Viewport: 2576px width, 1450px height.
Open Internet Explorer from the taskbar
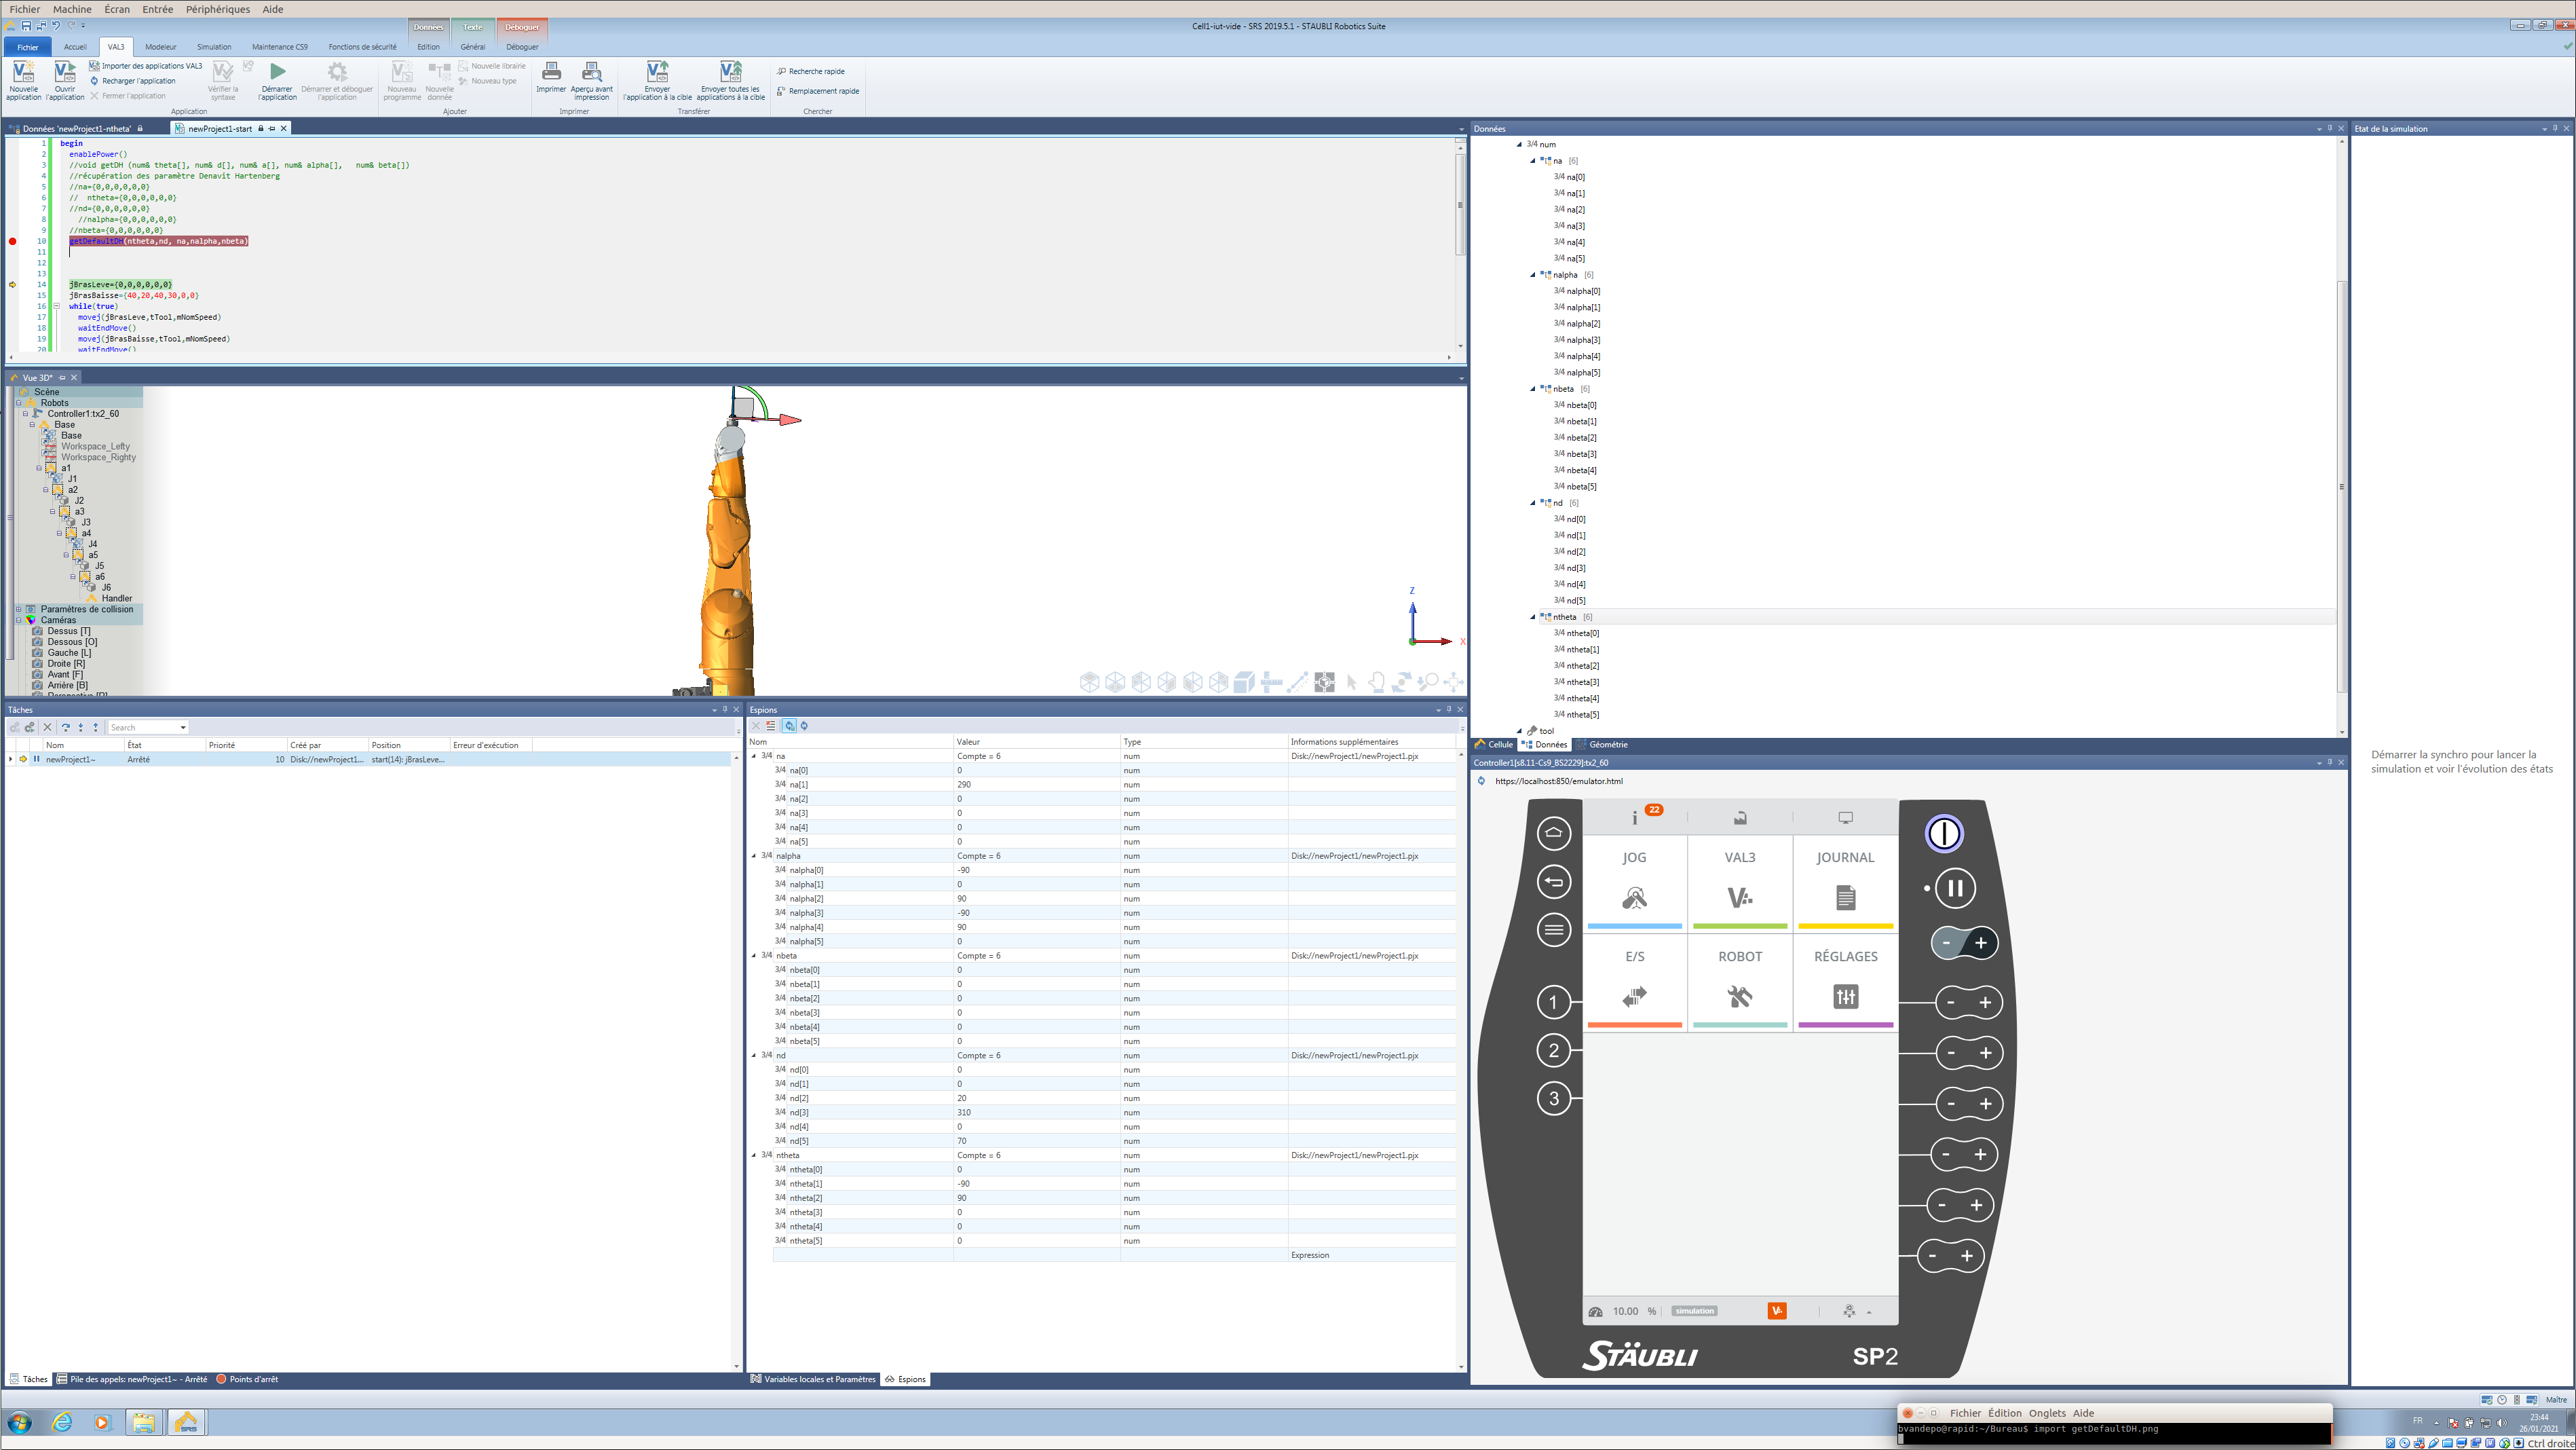62,1422
